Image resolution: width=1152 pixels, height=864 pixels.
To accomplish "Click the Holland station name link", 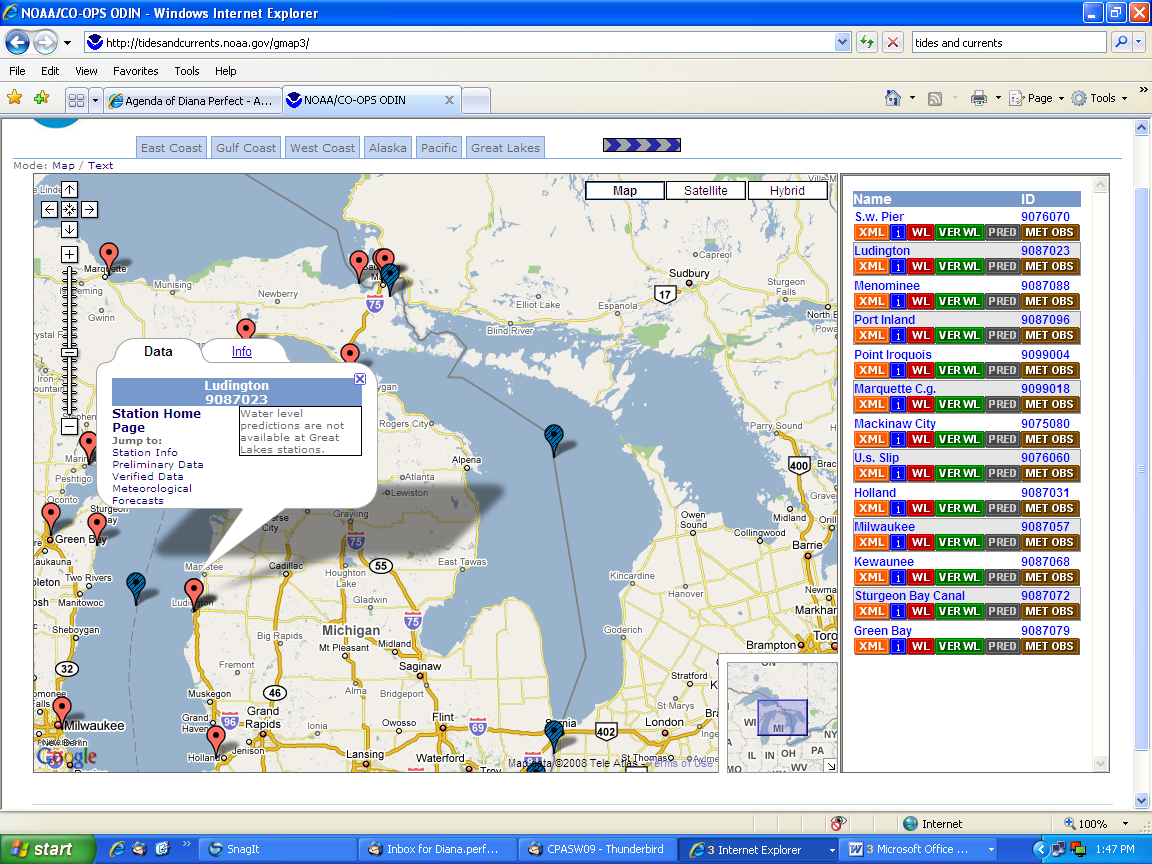I will (x=877, y=492).
